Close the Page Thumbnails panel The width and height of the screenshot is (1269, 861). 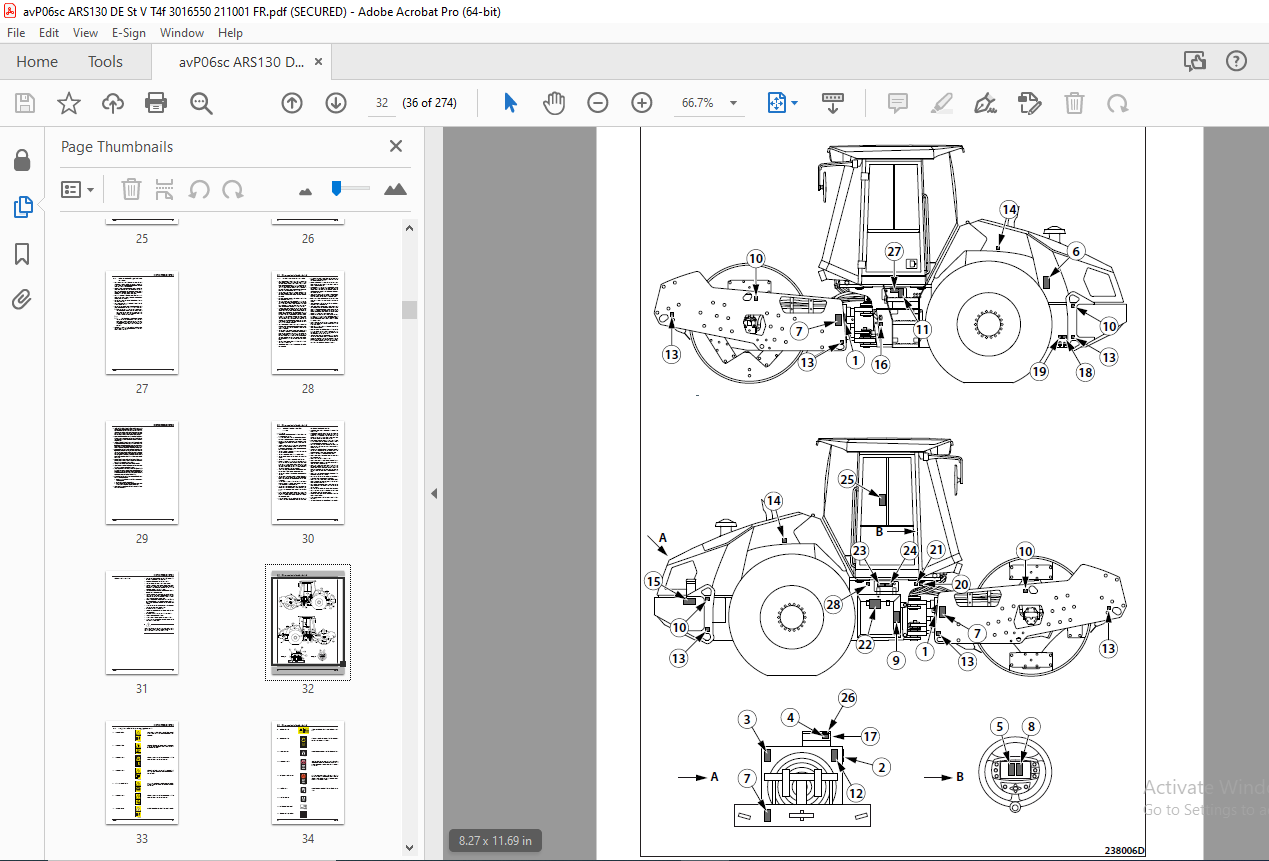coord(396,146)
